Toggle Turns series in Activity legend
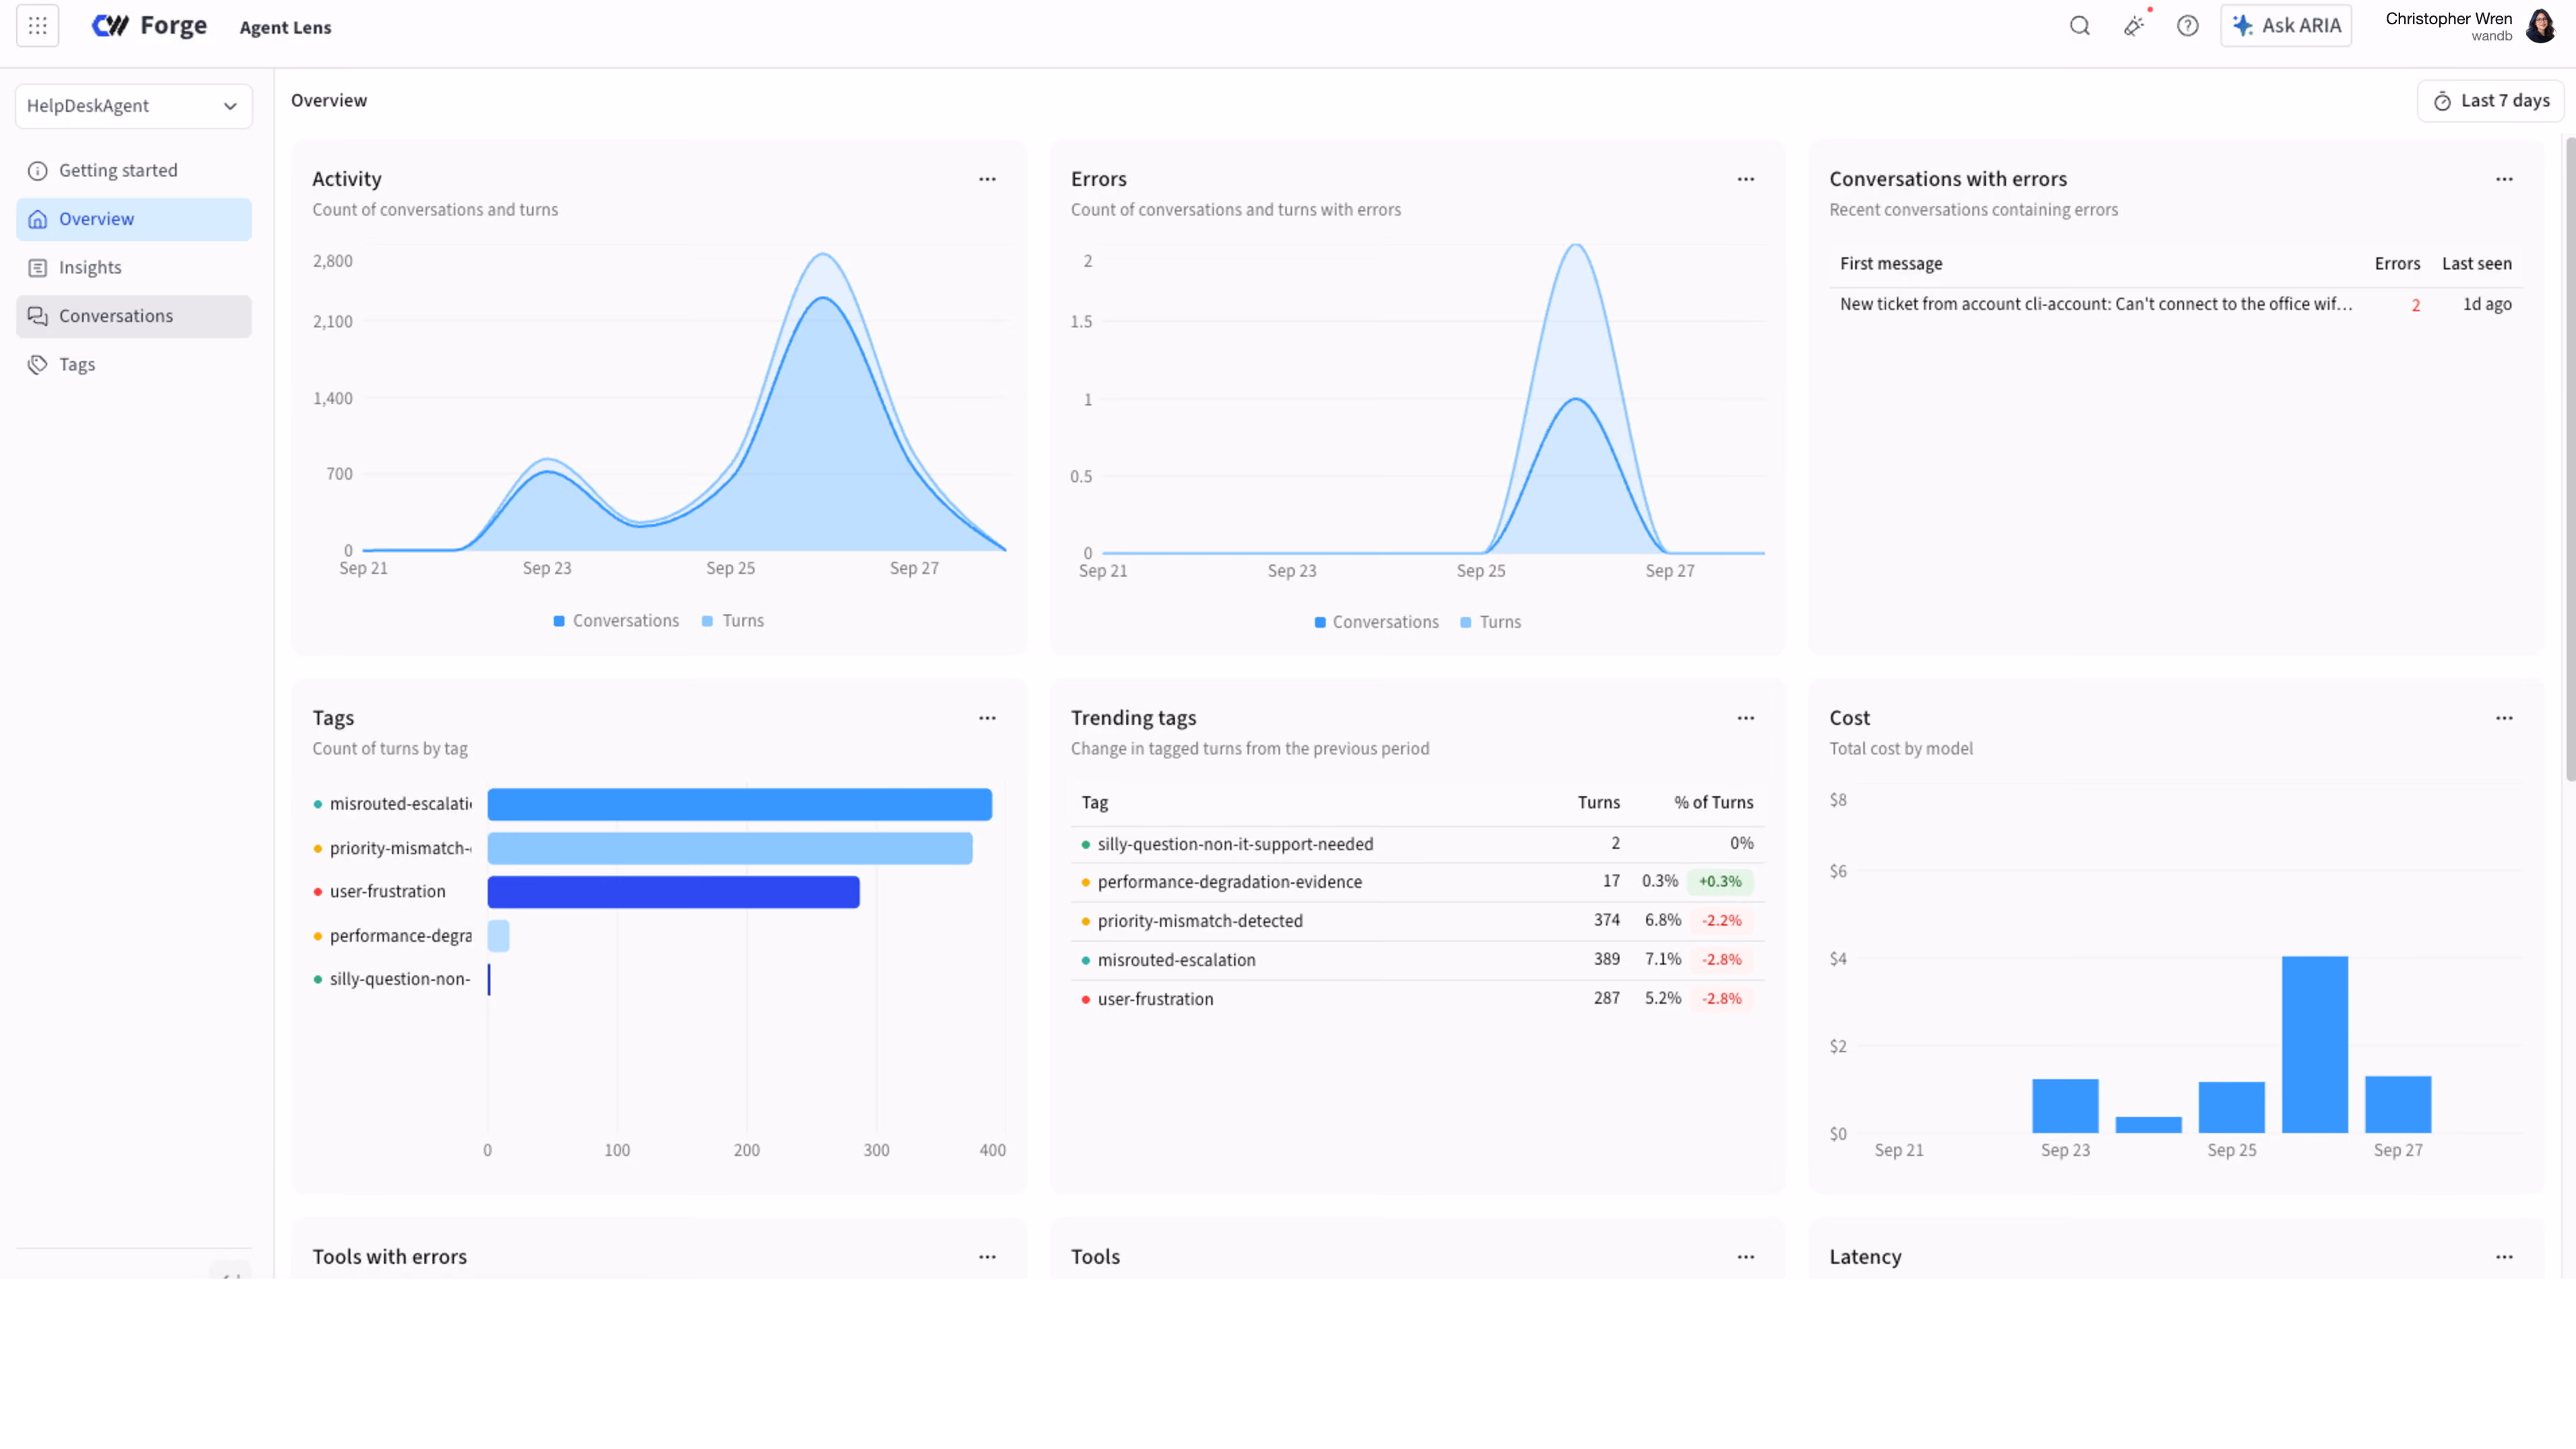2576x1449 pixels. pyautogui.click(x=733, y=621)
